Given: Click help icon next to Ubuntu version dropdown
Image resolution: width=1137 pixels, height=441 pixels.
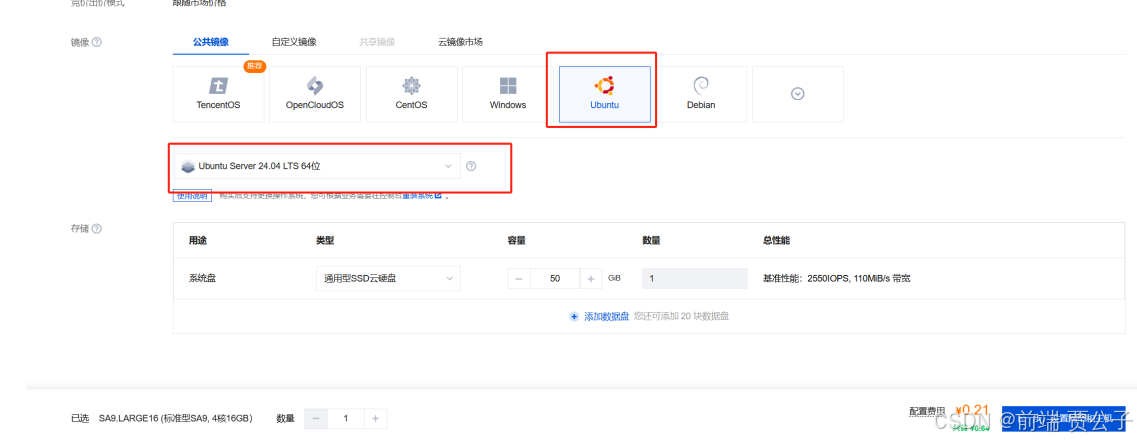Looking at the screenshot, I should tap(471, 166).
